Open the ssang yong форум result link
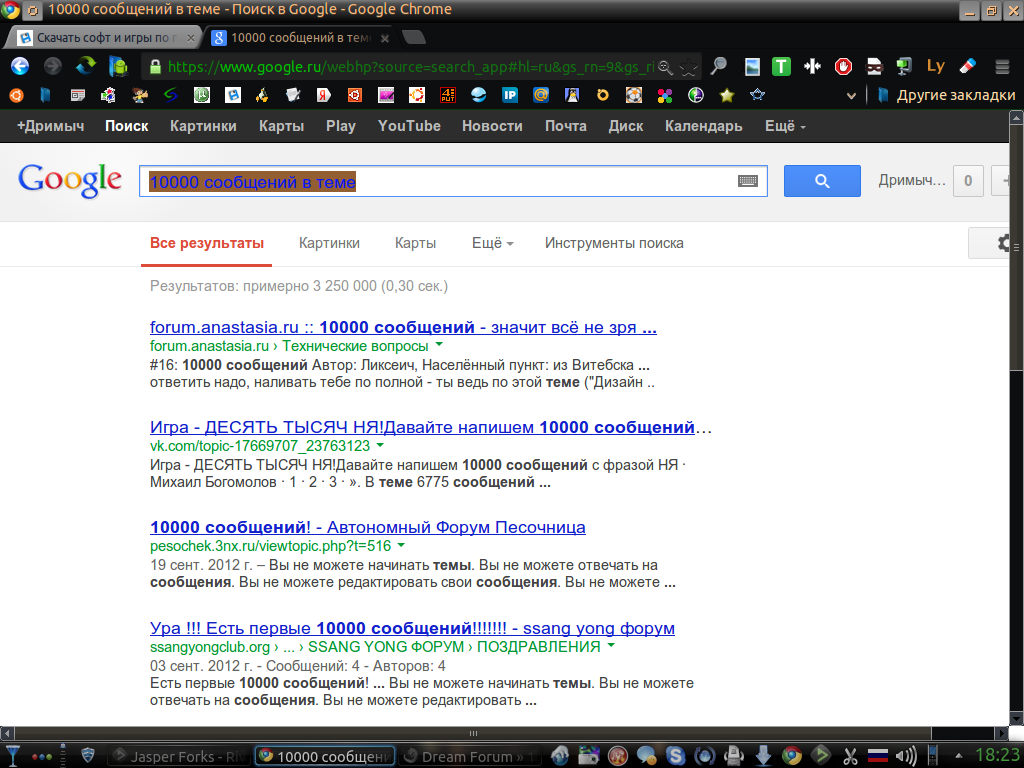1024x768 pixels. (412, 628)
